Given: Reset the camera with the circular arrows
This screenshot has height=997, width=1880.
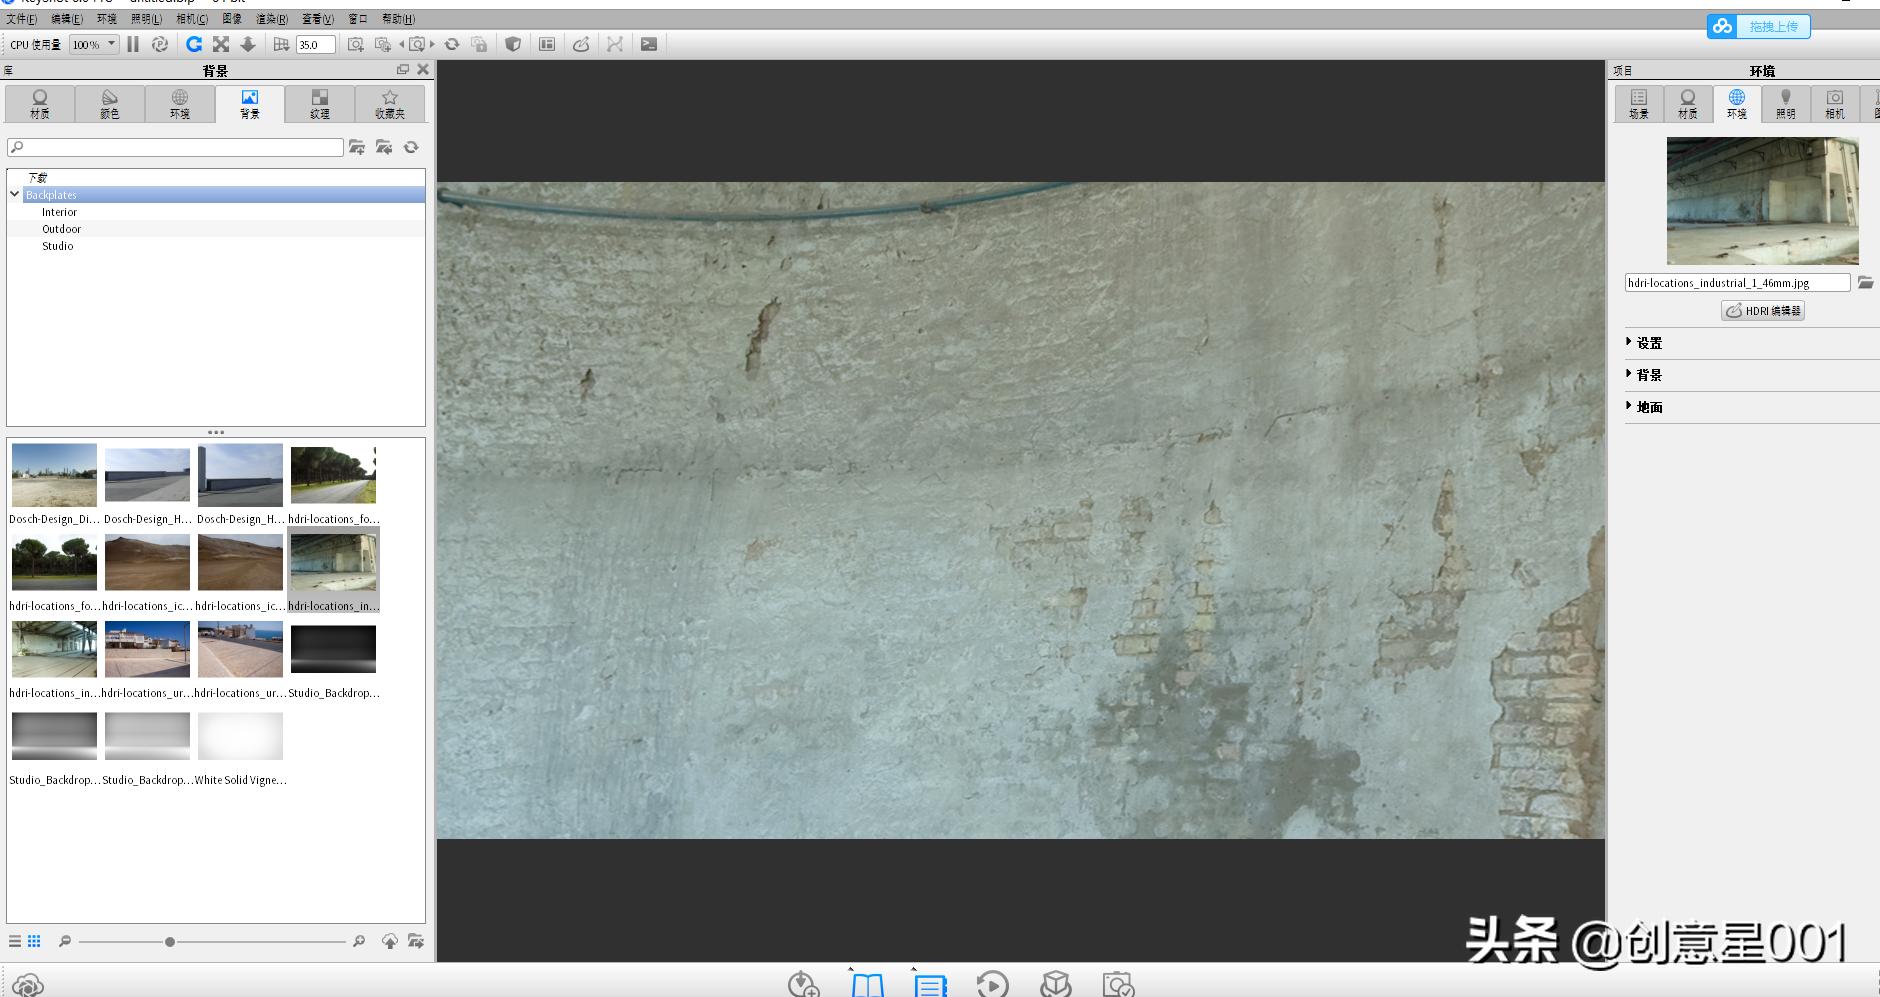Looking at the screenshot, I should (452, 44).
